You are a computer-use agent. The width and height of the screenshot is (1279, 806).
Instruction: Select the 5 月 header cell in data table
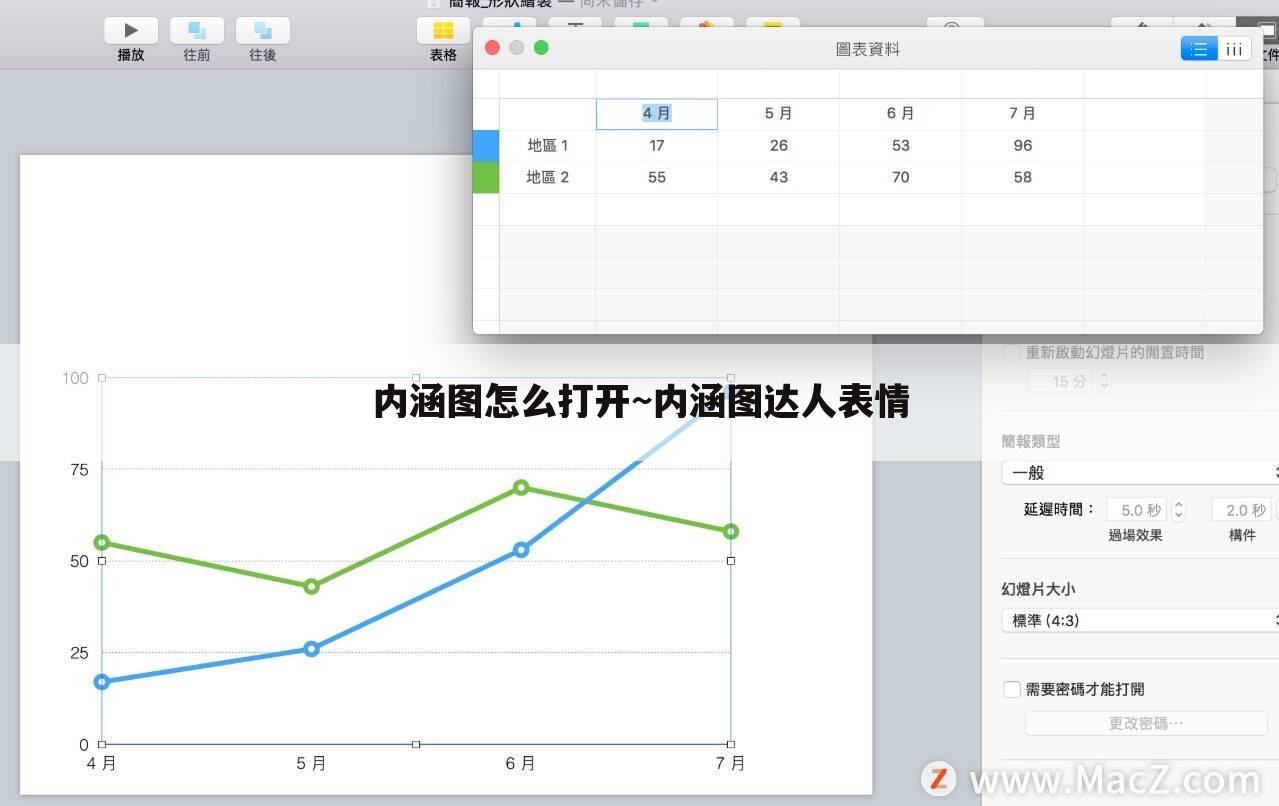click(x=779, y=114)
